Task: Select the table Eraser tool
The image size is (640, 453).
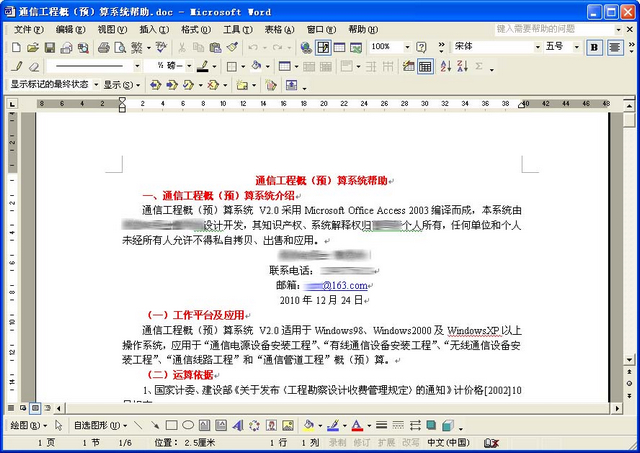Action: tap(34, 66)
